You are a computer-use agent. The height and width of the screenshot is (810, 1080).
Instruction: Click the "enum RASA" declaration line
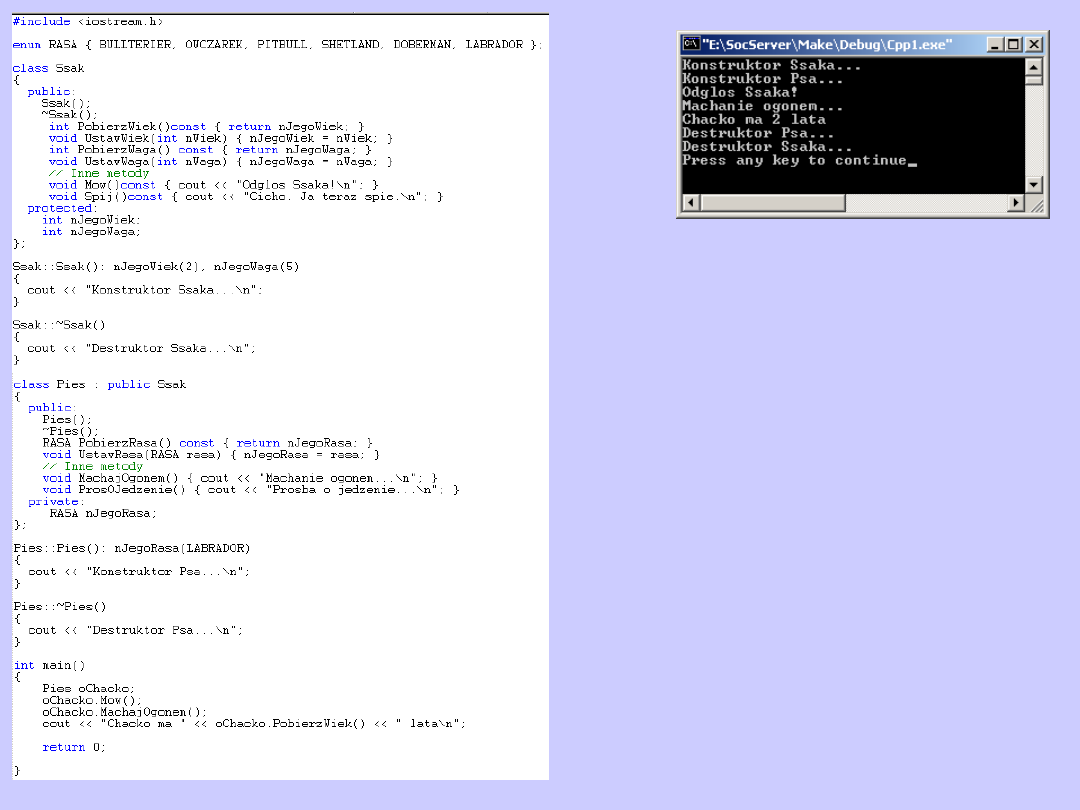278,44
